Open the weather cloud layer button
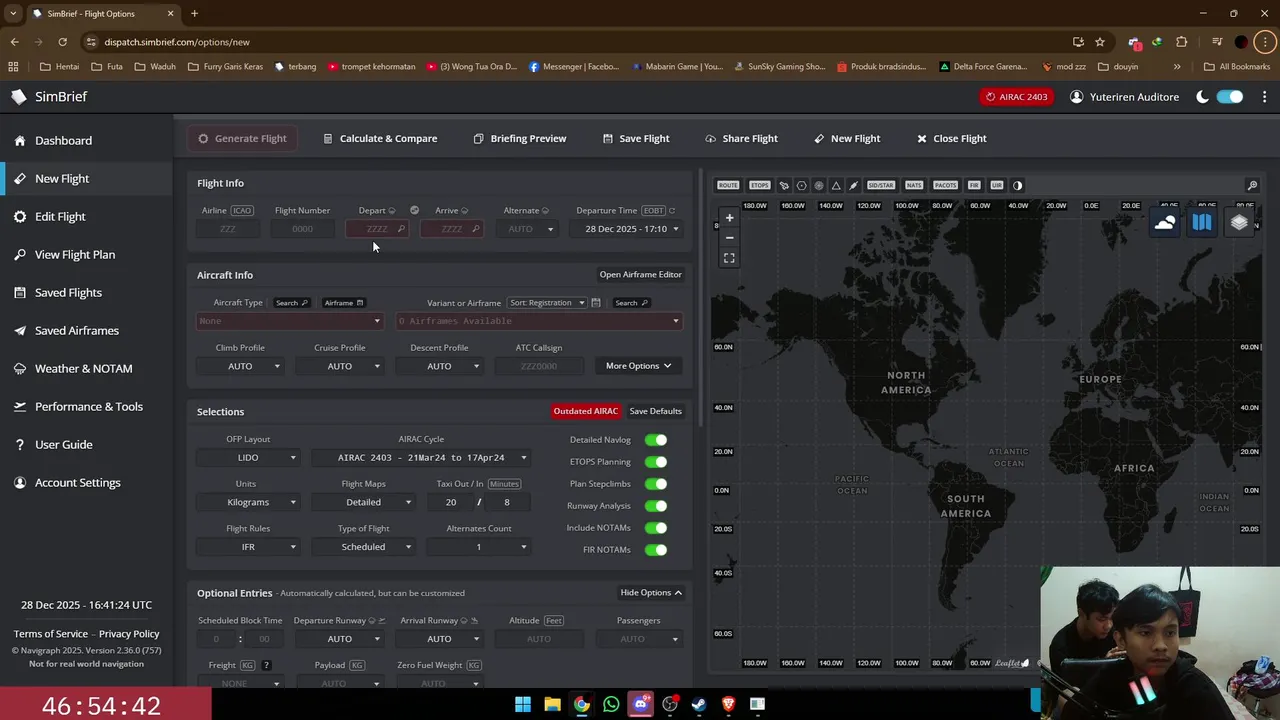The image size is (1280, 720). (x=1165, y=222)
